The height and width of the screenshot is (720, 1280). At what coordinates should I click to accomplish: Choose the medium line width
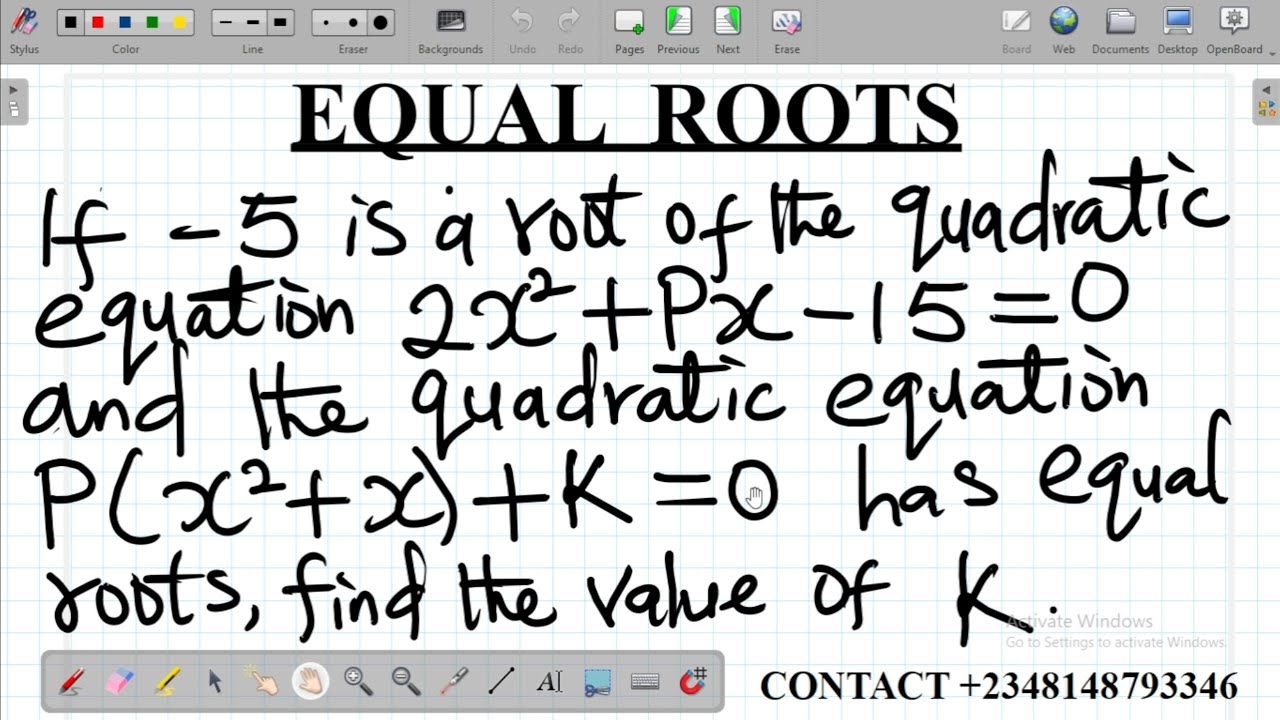253,22
